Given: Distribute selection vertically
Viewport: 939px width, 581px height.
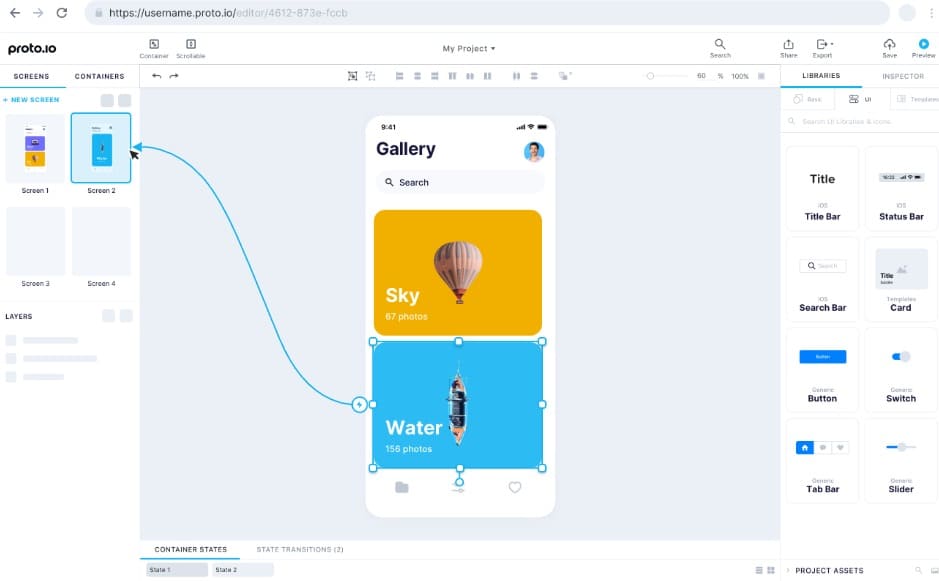Looking at the screenshot, I should click(x=534, y=76).
